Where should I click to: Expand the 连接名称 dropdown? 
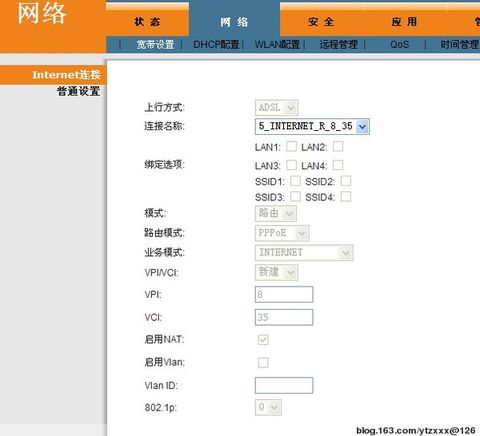coord(312,126)
